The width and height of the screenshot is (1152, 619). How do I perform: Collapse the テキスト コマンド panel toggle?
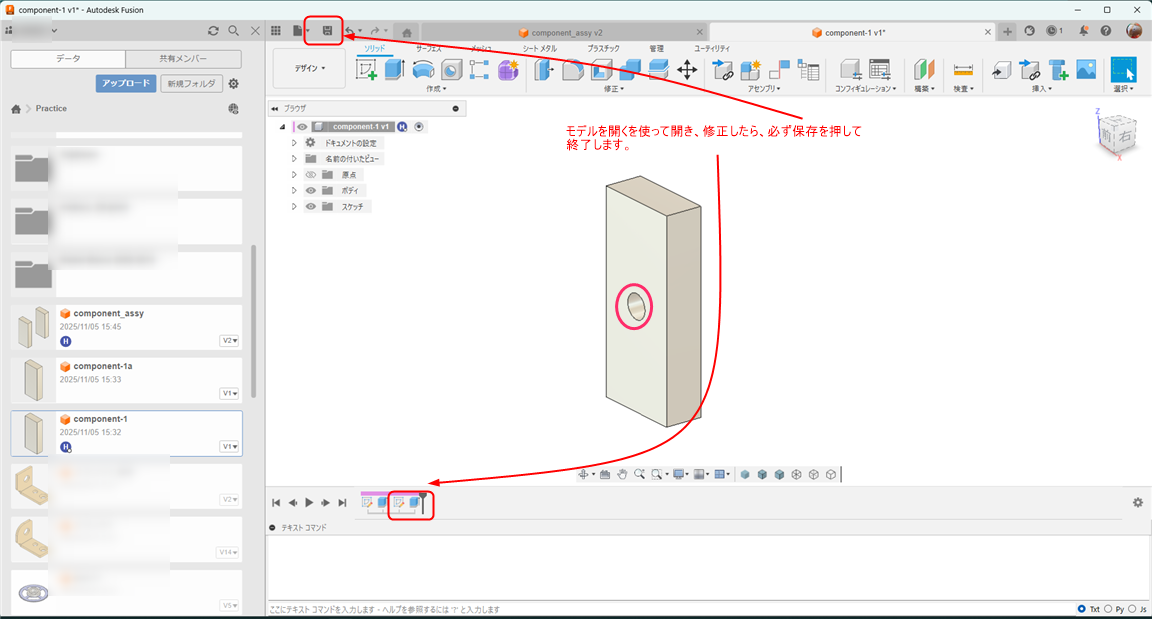[x=273, y=527]
